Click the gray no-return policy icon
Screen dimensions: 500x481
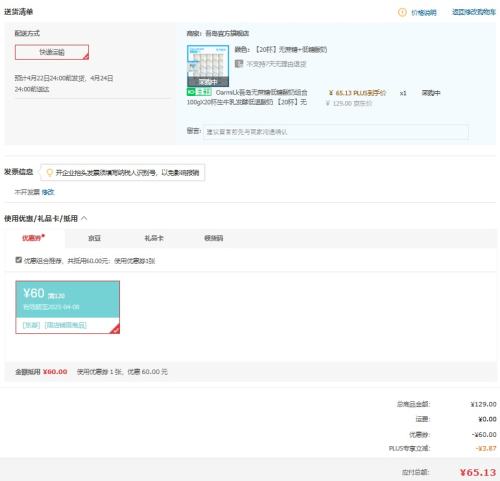pyautogui.click(x=239, y=63)
